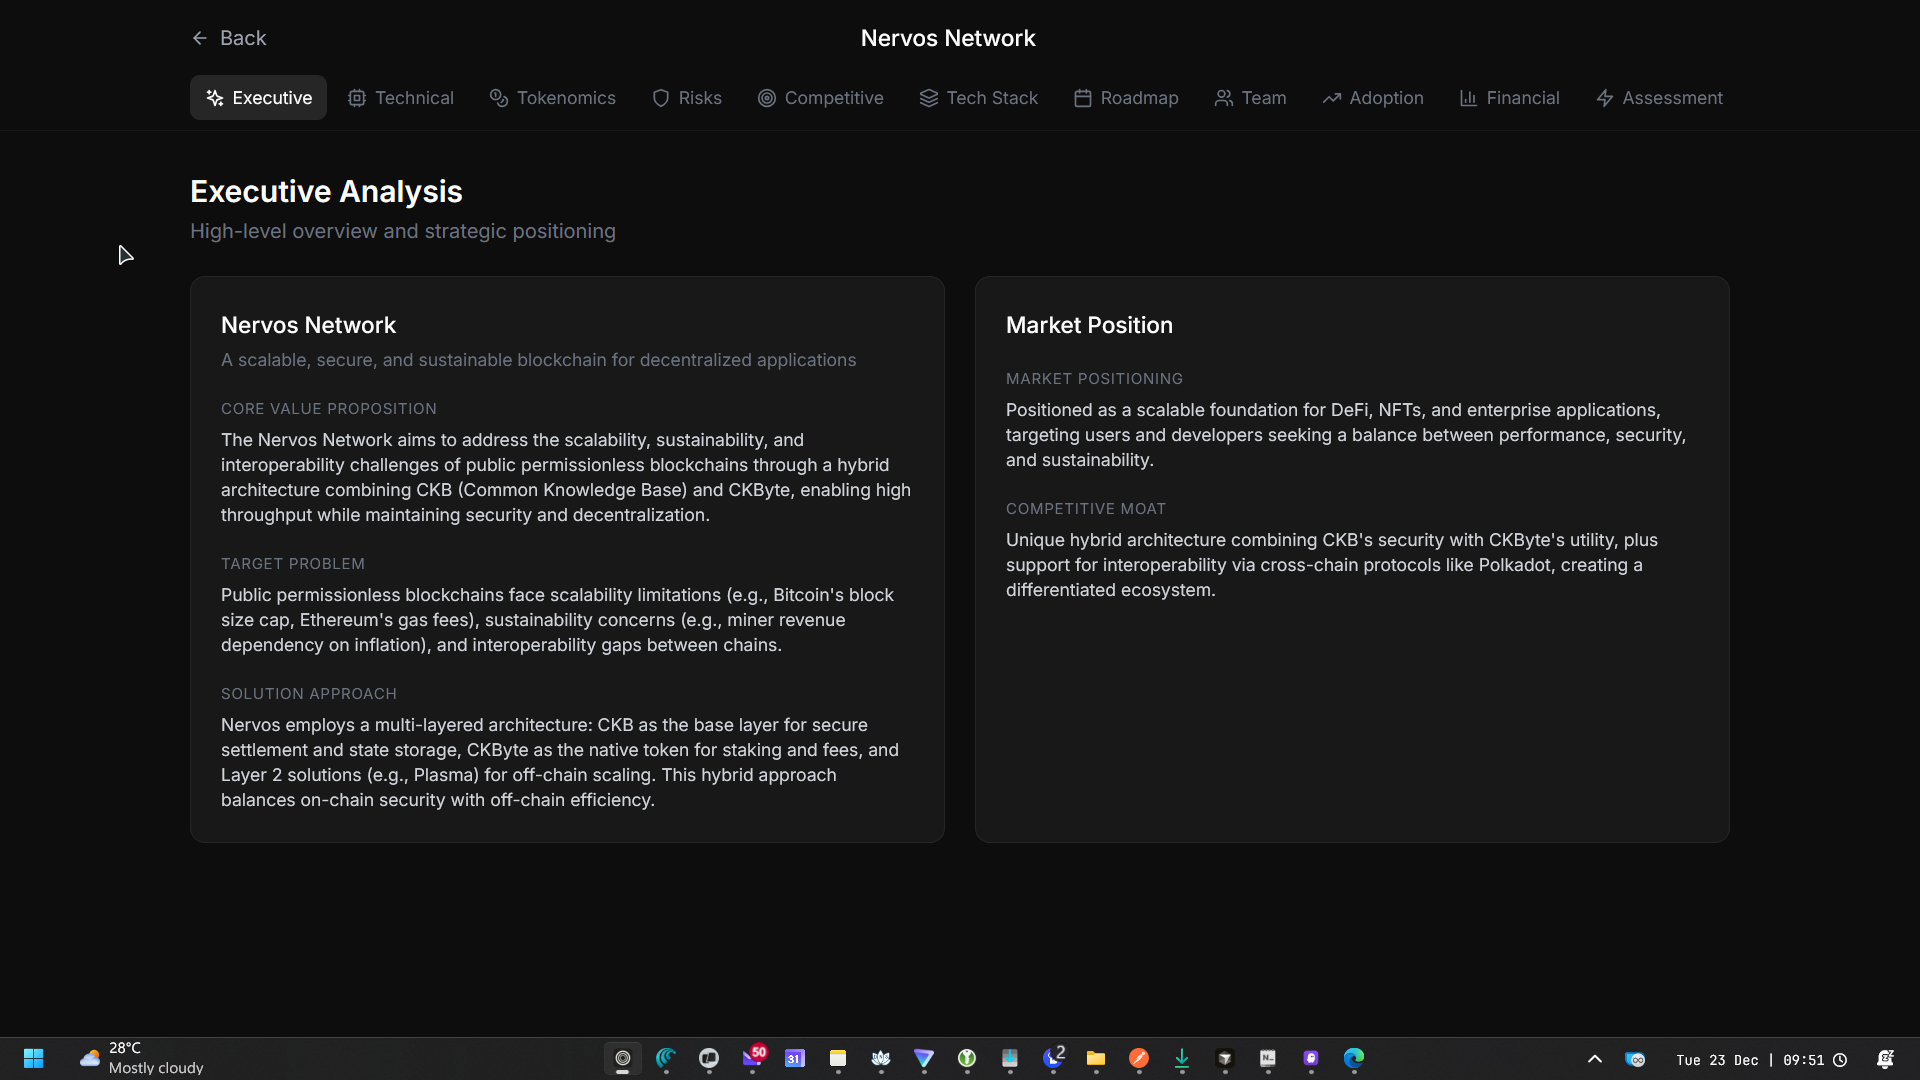The width and height of the screenshot is (1920, 1080).
Task: Open the Tech Stack tab
Action: (978, 98)
